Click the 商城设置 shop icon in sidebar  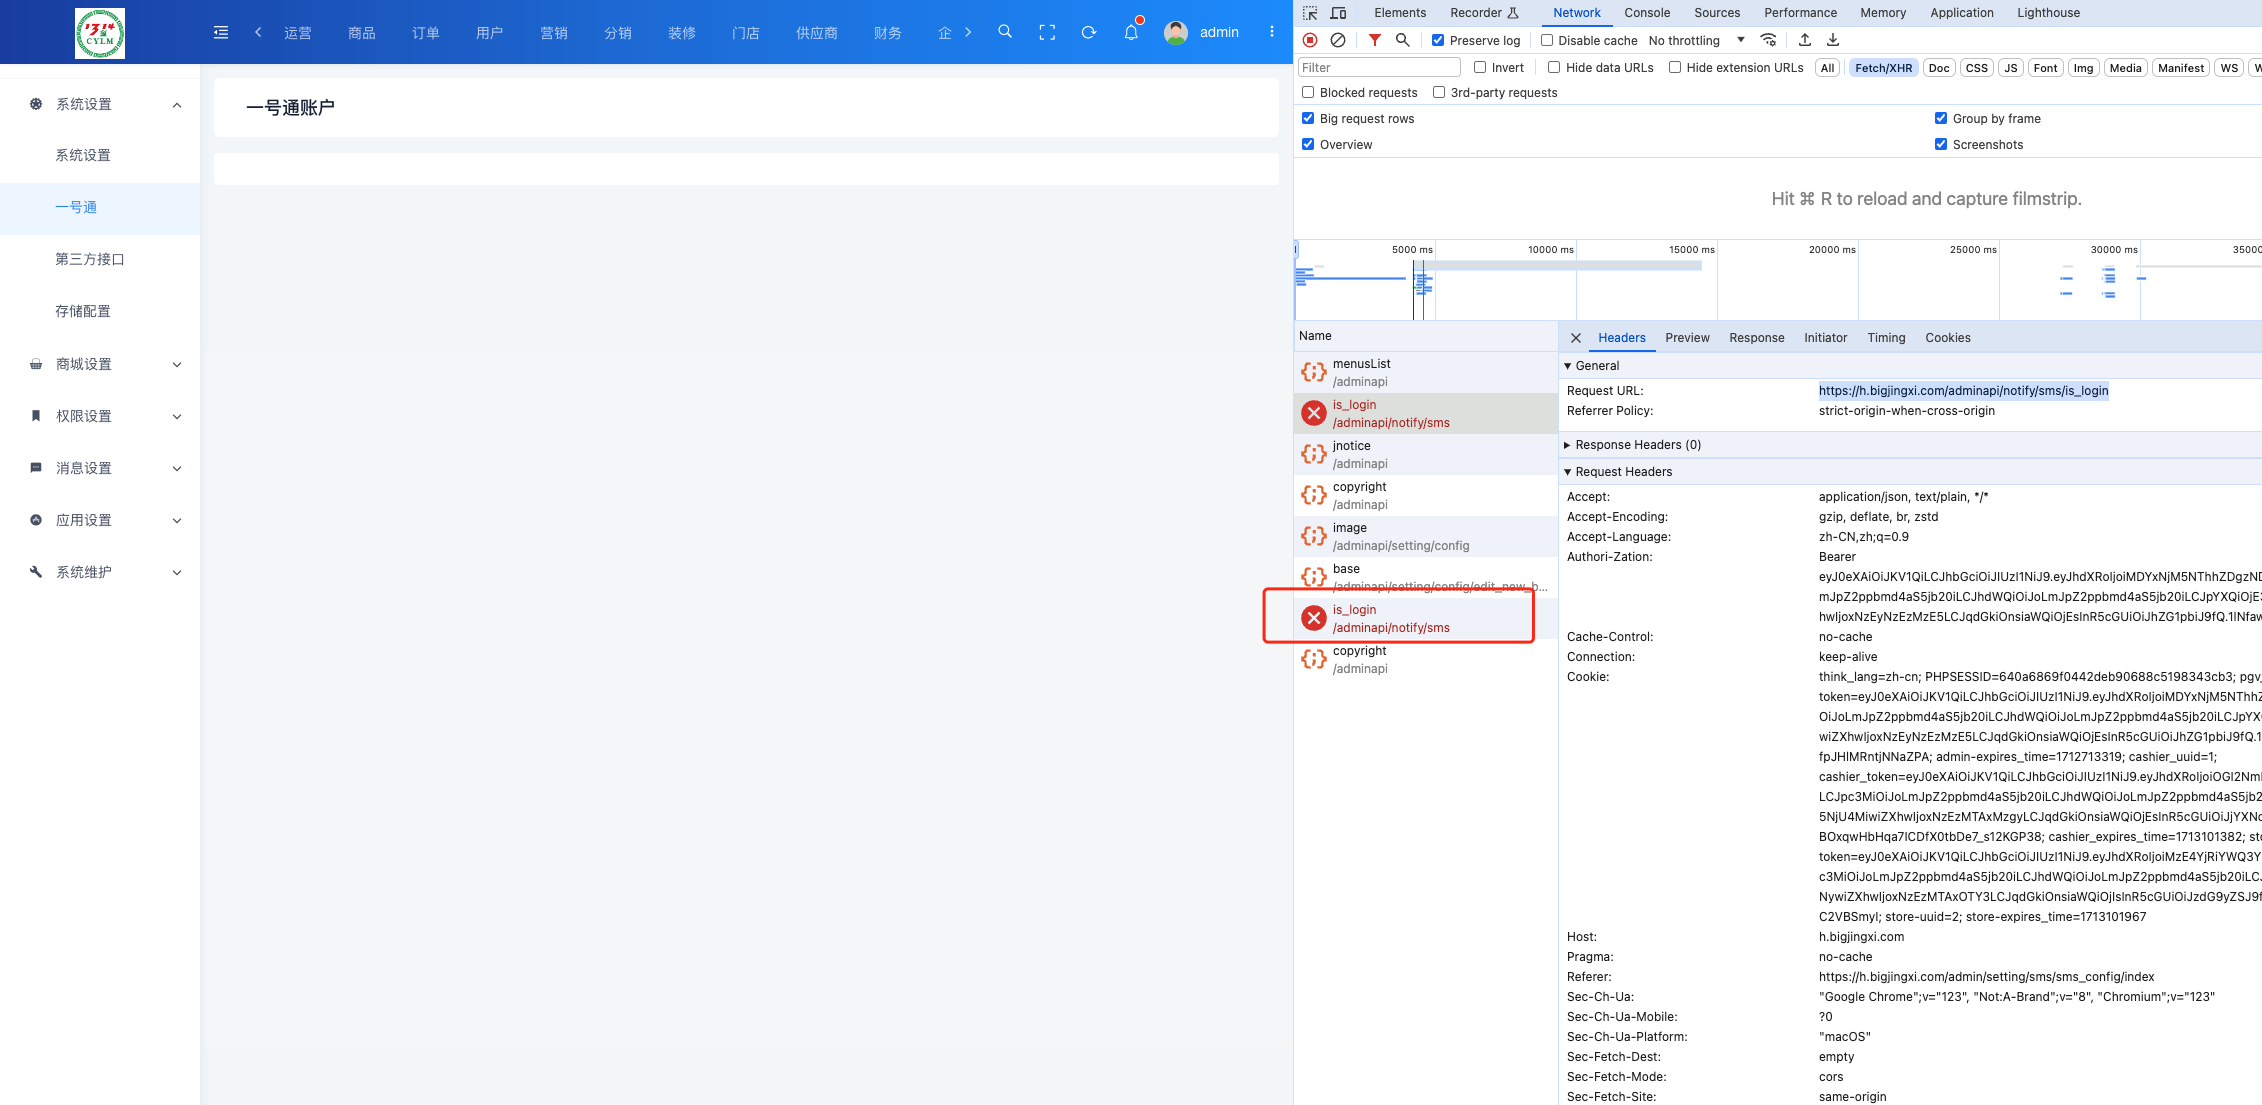coord(36,364)
